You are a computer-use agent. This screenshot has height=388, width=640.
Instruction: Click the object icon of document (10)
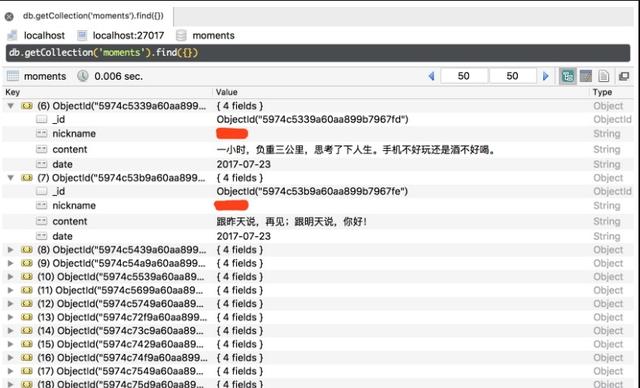[27, 277]
